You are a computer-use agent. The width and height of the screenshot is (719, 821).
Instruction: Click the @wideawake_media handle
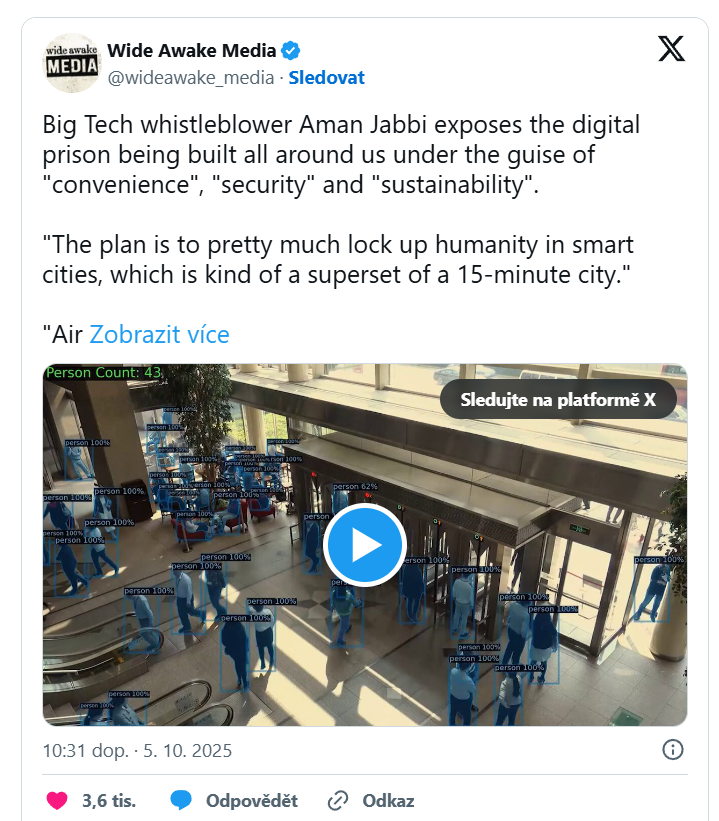point(190,77)
